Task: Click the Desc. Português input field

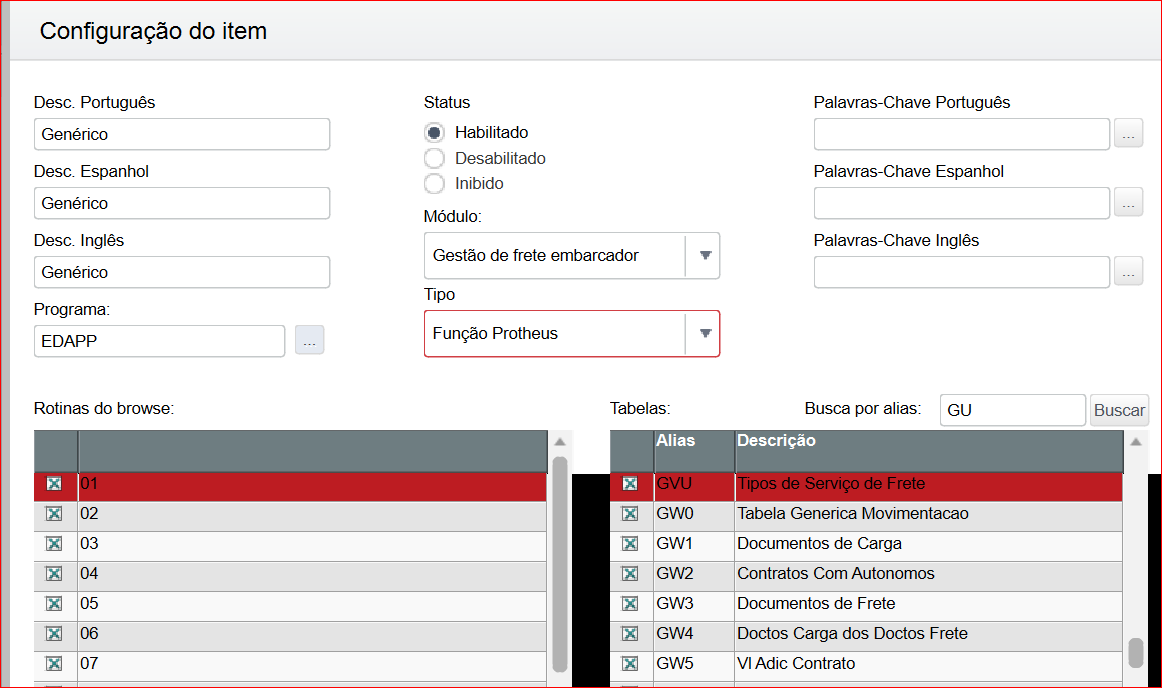Action: (x=182, y=134)
